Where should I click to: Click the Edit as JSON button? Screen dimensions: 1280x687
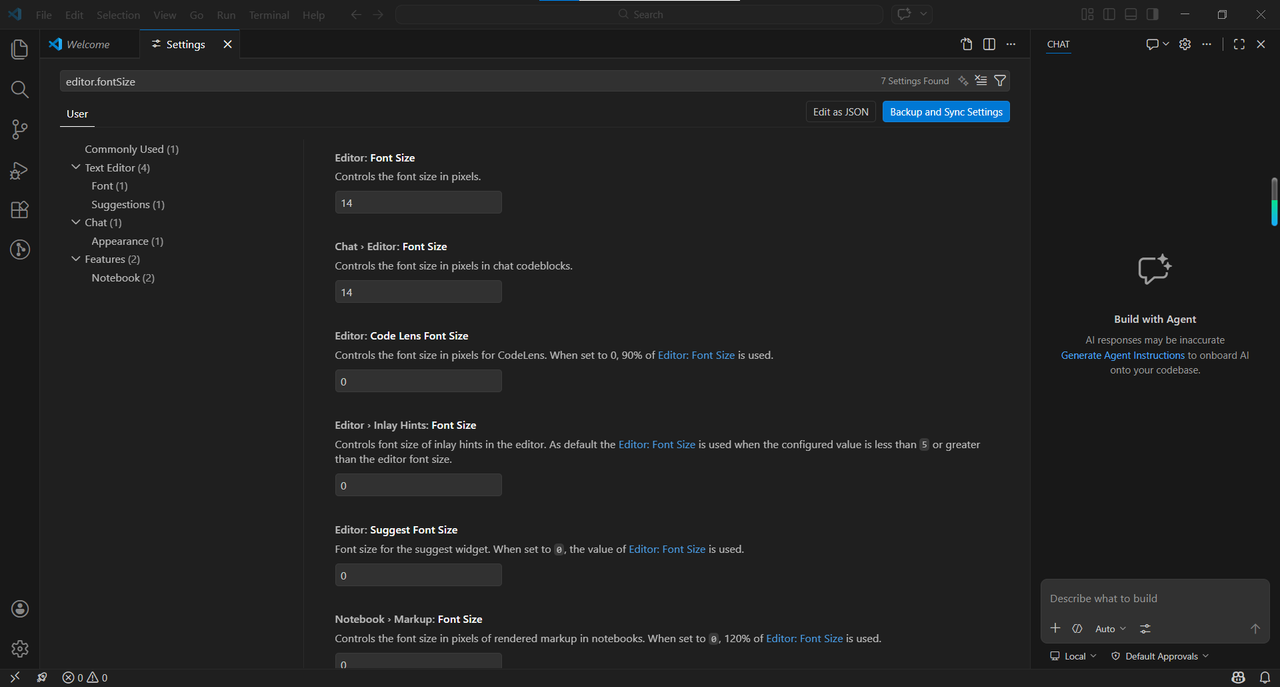841,112
